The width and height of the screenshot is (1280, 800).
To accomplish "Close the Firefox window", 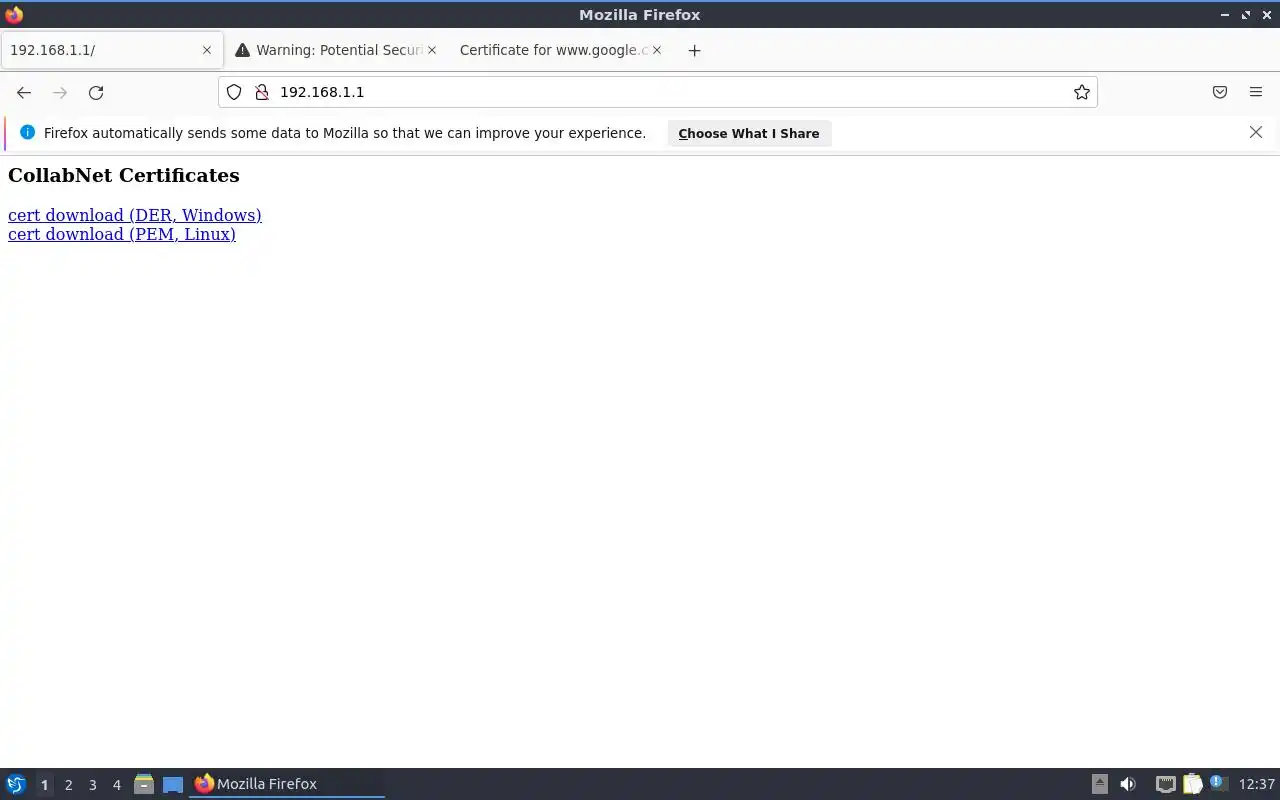I will (x=1267, y=15).
